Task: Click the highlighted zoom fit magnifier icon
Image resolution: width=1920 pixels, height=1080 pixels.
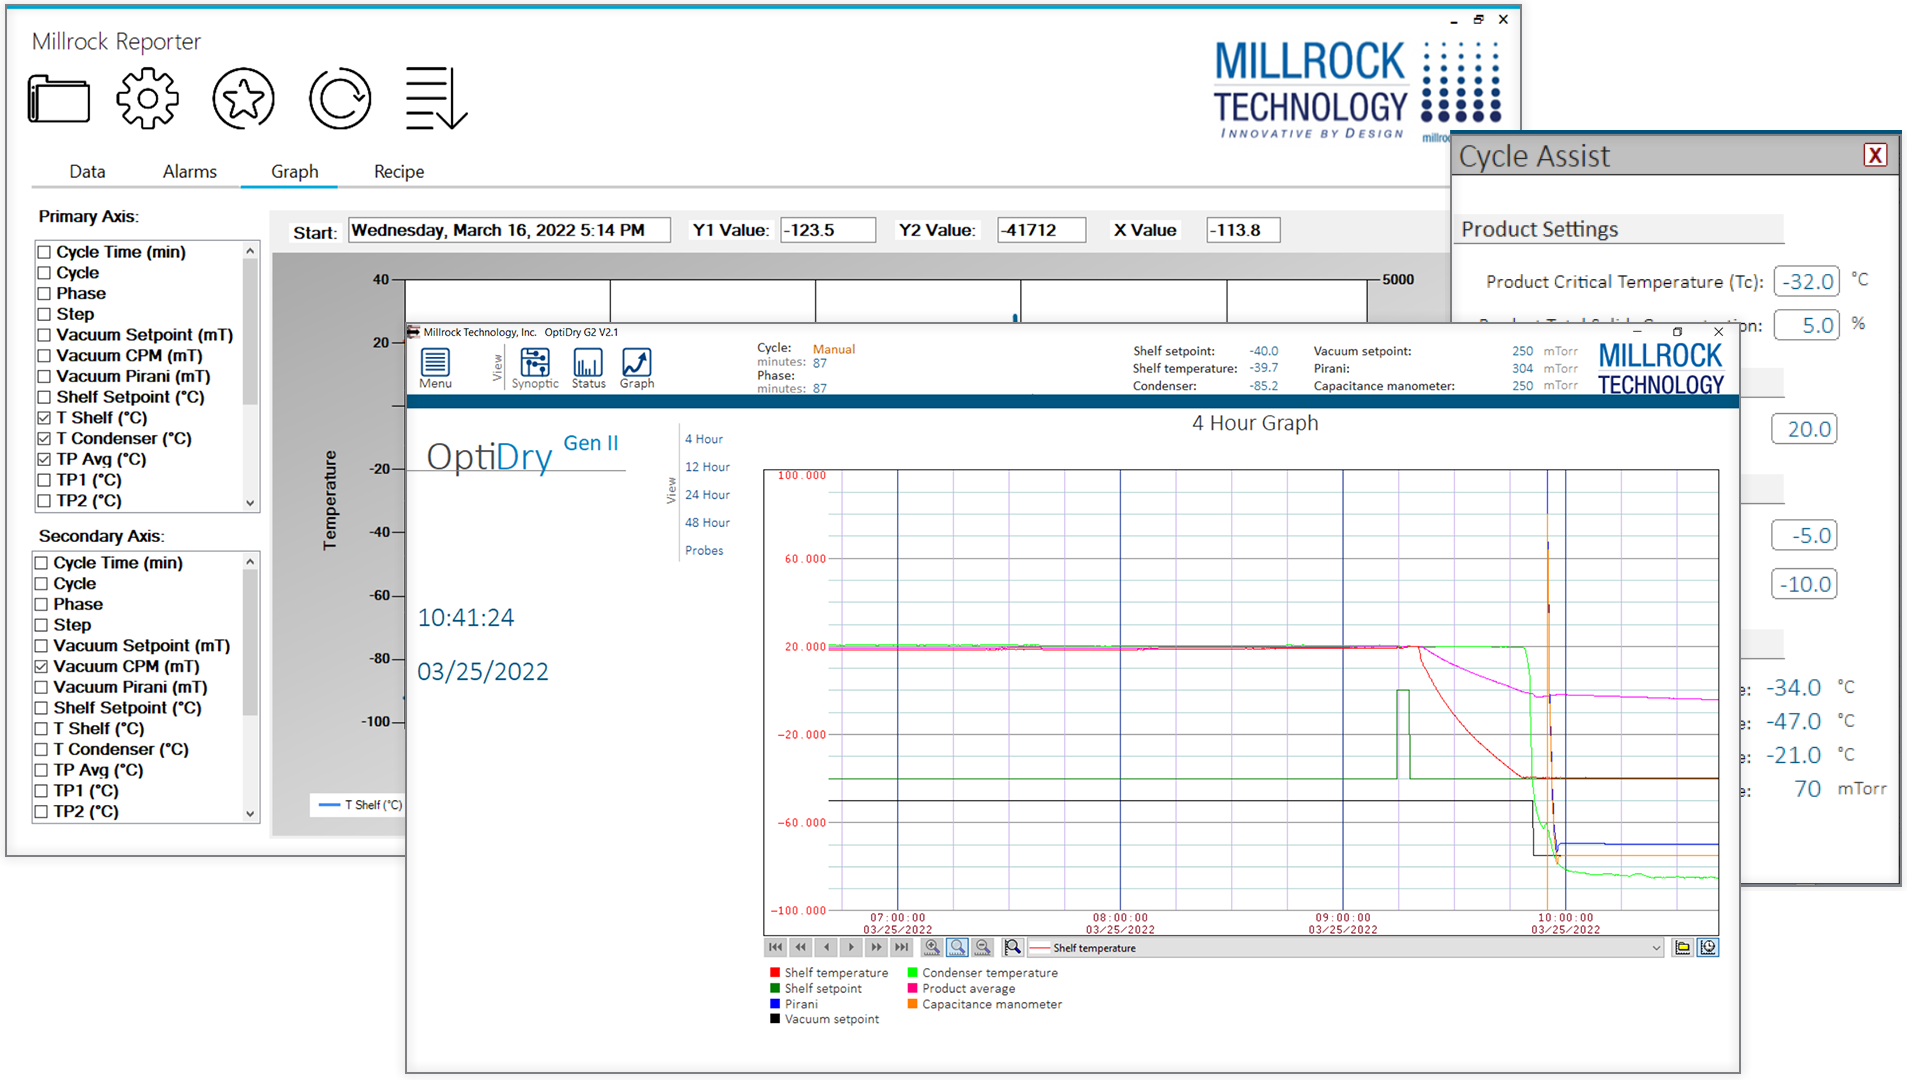Action: pos(957,947)
